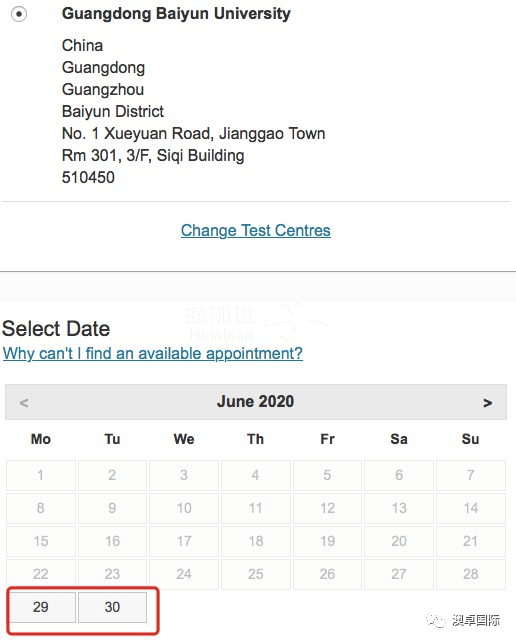Screen dimensions: 516x643
Task: Click calendar day 10
Action: (184, 508)
